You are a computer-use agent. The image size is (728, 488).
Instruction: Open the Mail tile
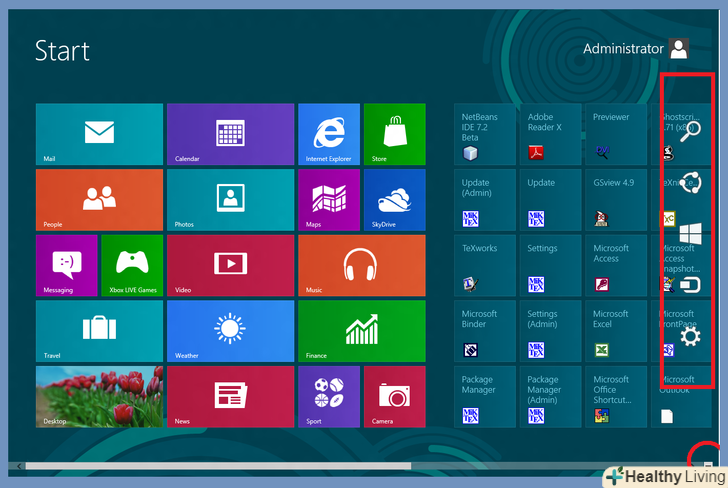[99, 134]
